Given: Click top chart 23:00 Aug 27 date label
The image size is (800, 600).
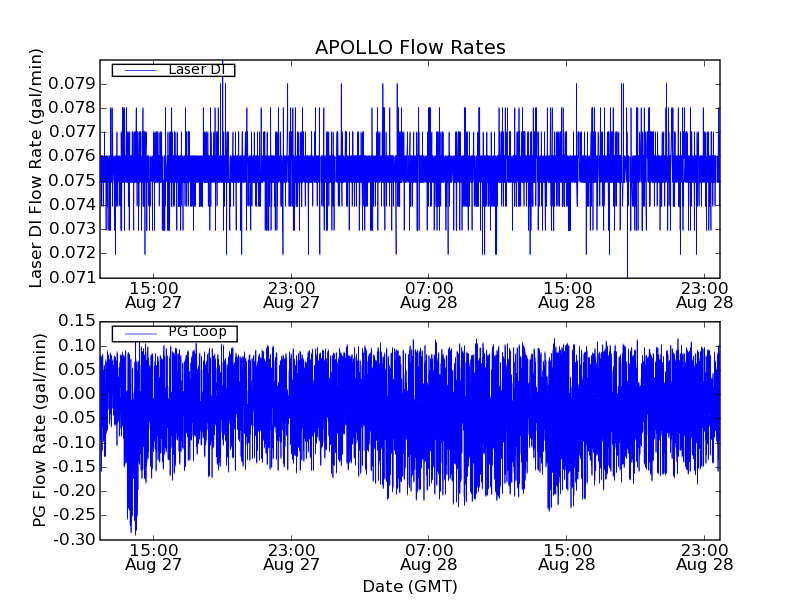Looking at the screenshot, I should tap(291, 295).
